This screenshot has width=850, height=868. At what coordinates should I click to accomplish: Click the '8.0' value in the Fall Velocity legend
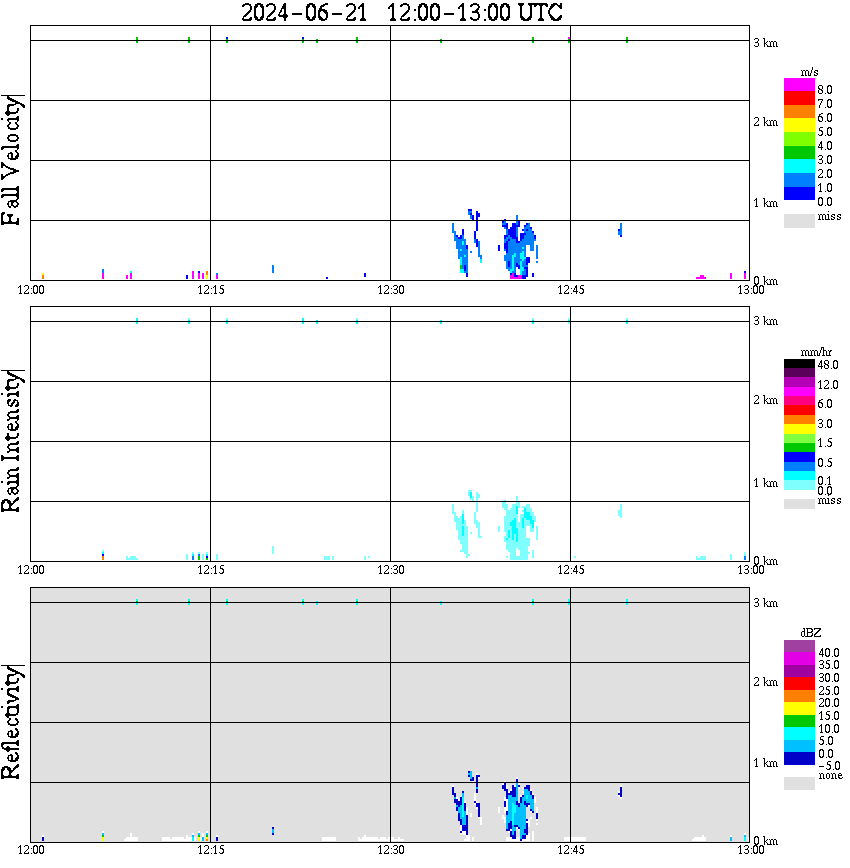point(825,90)
